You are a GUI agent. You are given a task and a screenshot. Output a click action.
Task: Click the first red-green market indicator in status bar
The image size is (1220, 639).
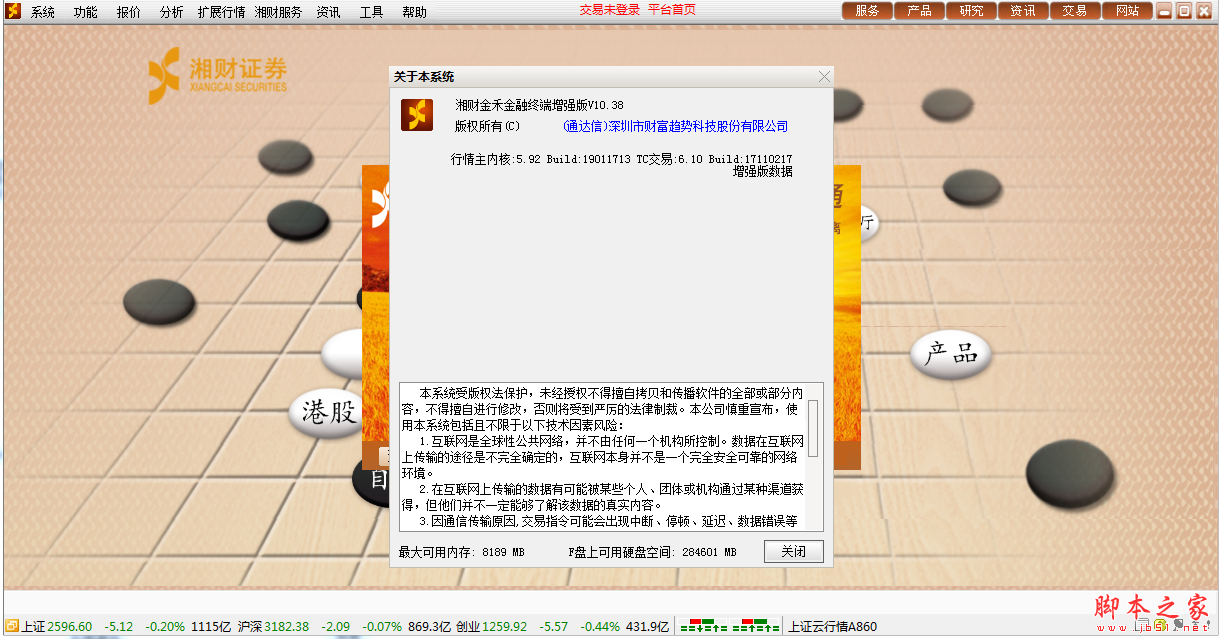pos(704,627)
